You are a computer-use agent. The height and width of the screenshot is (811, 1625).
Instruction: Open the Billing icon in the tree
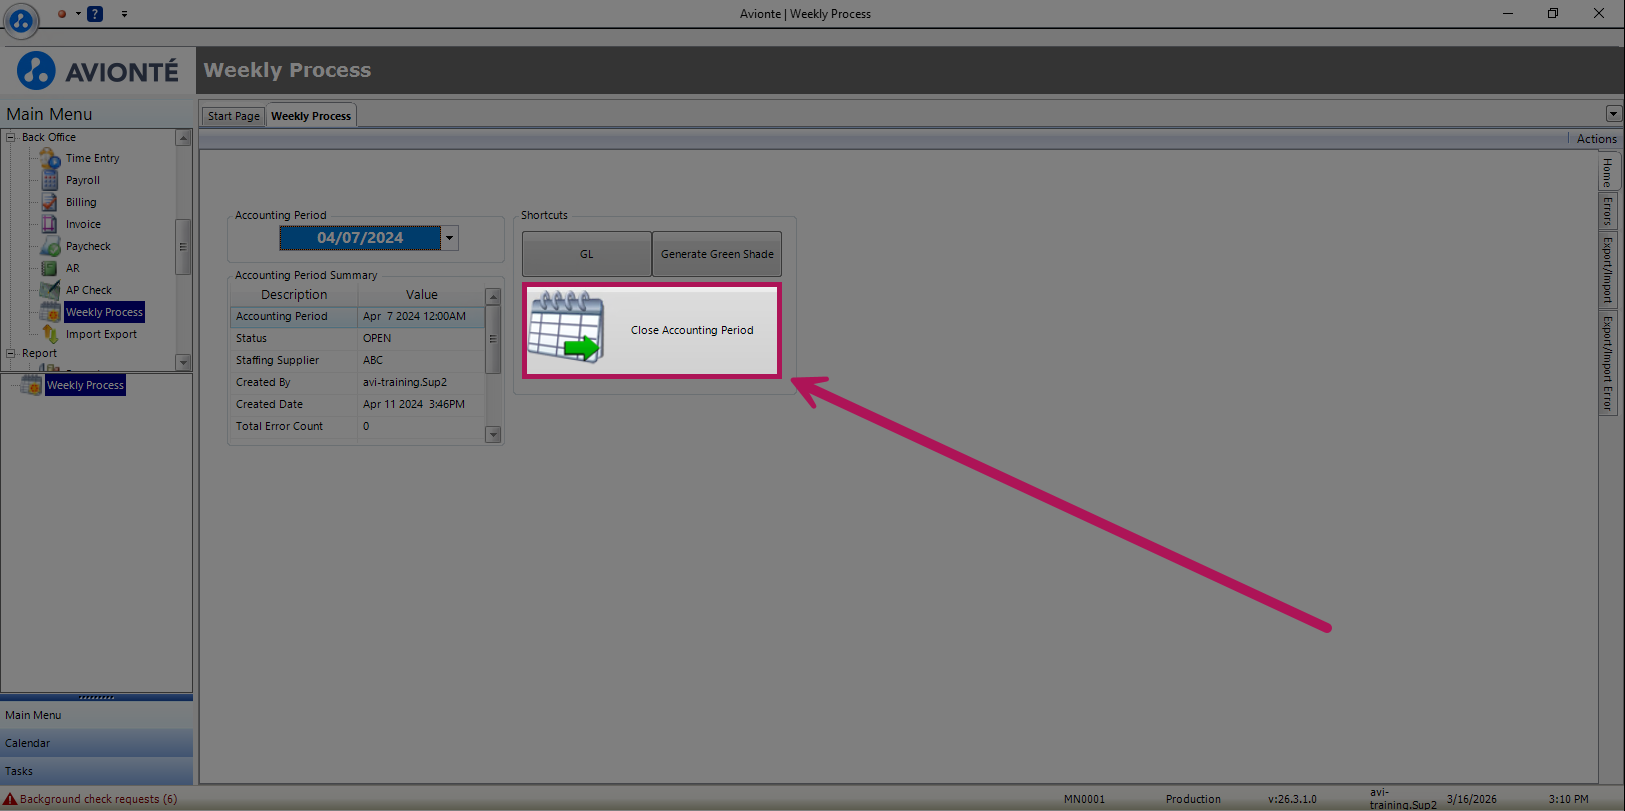click(50, 202)
